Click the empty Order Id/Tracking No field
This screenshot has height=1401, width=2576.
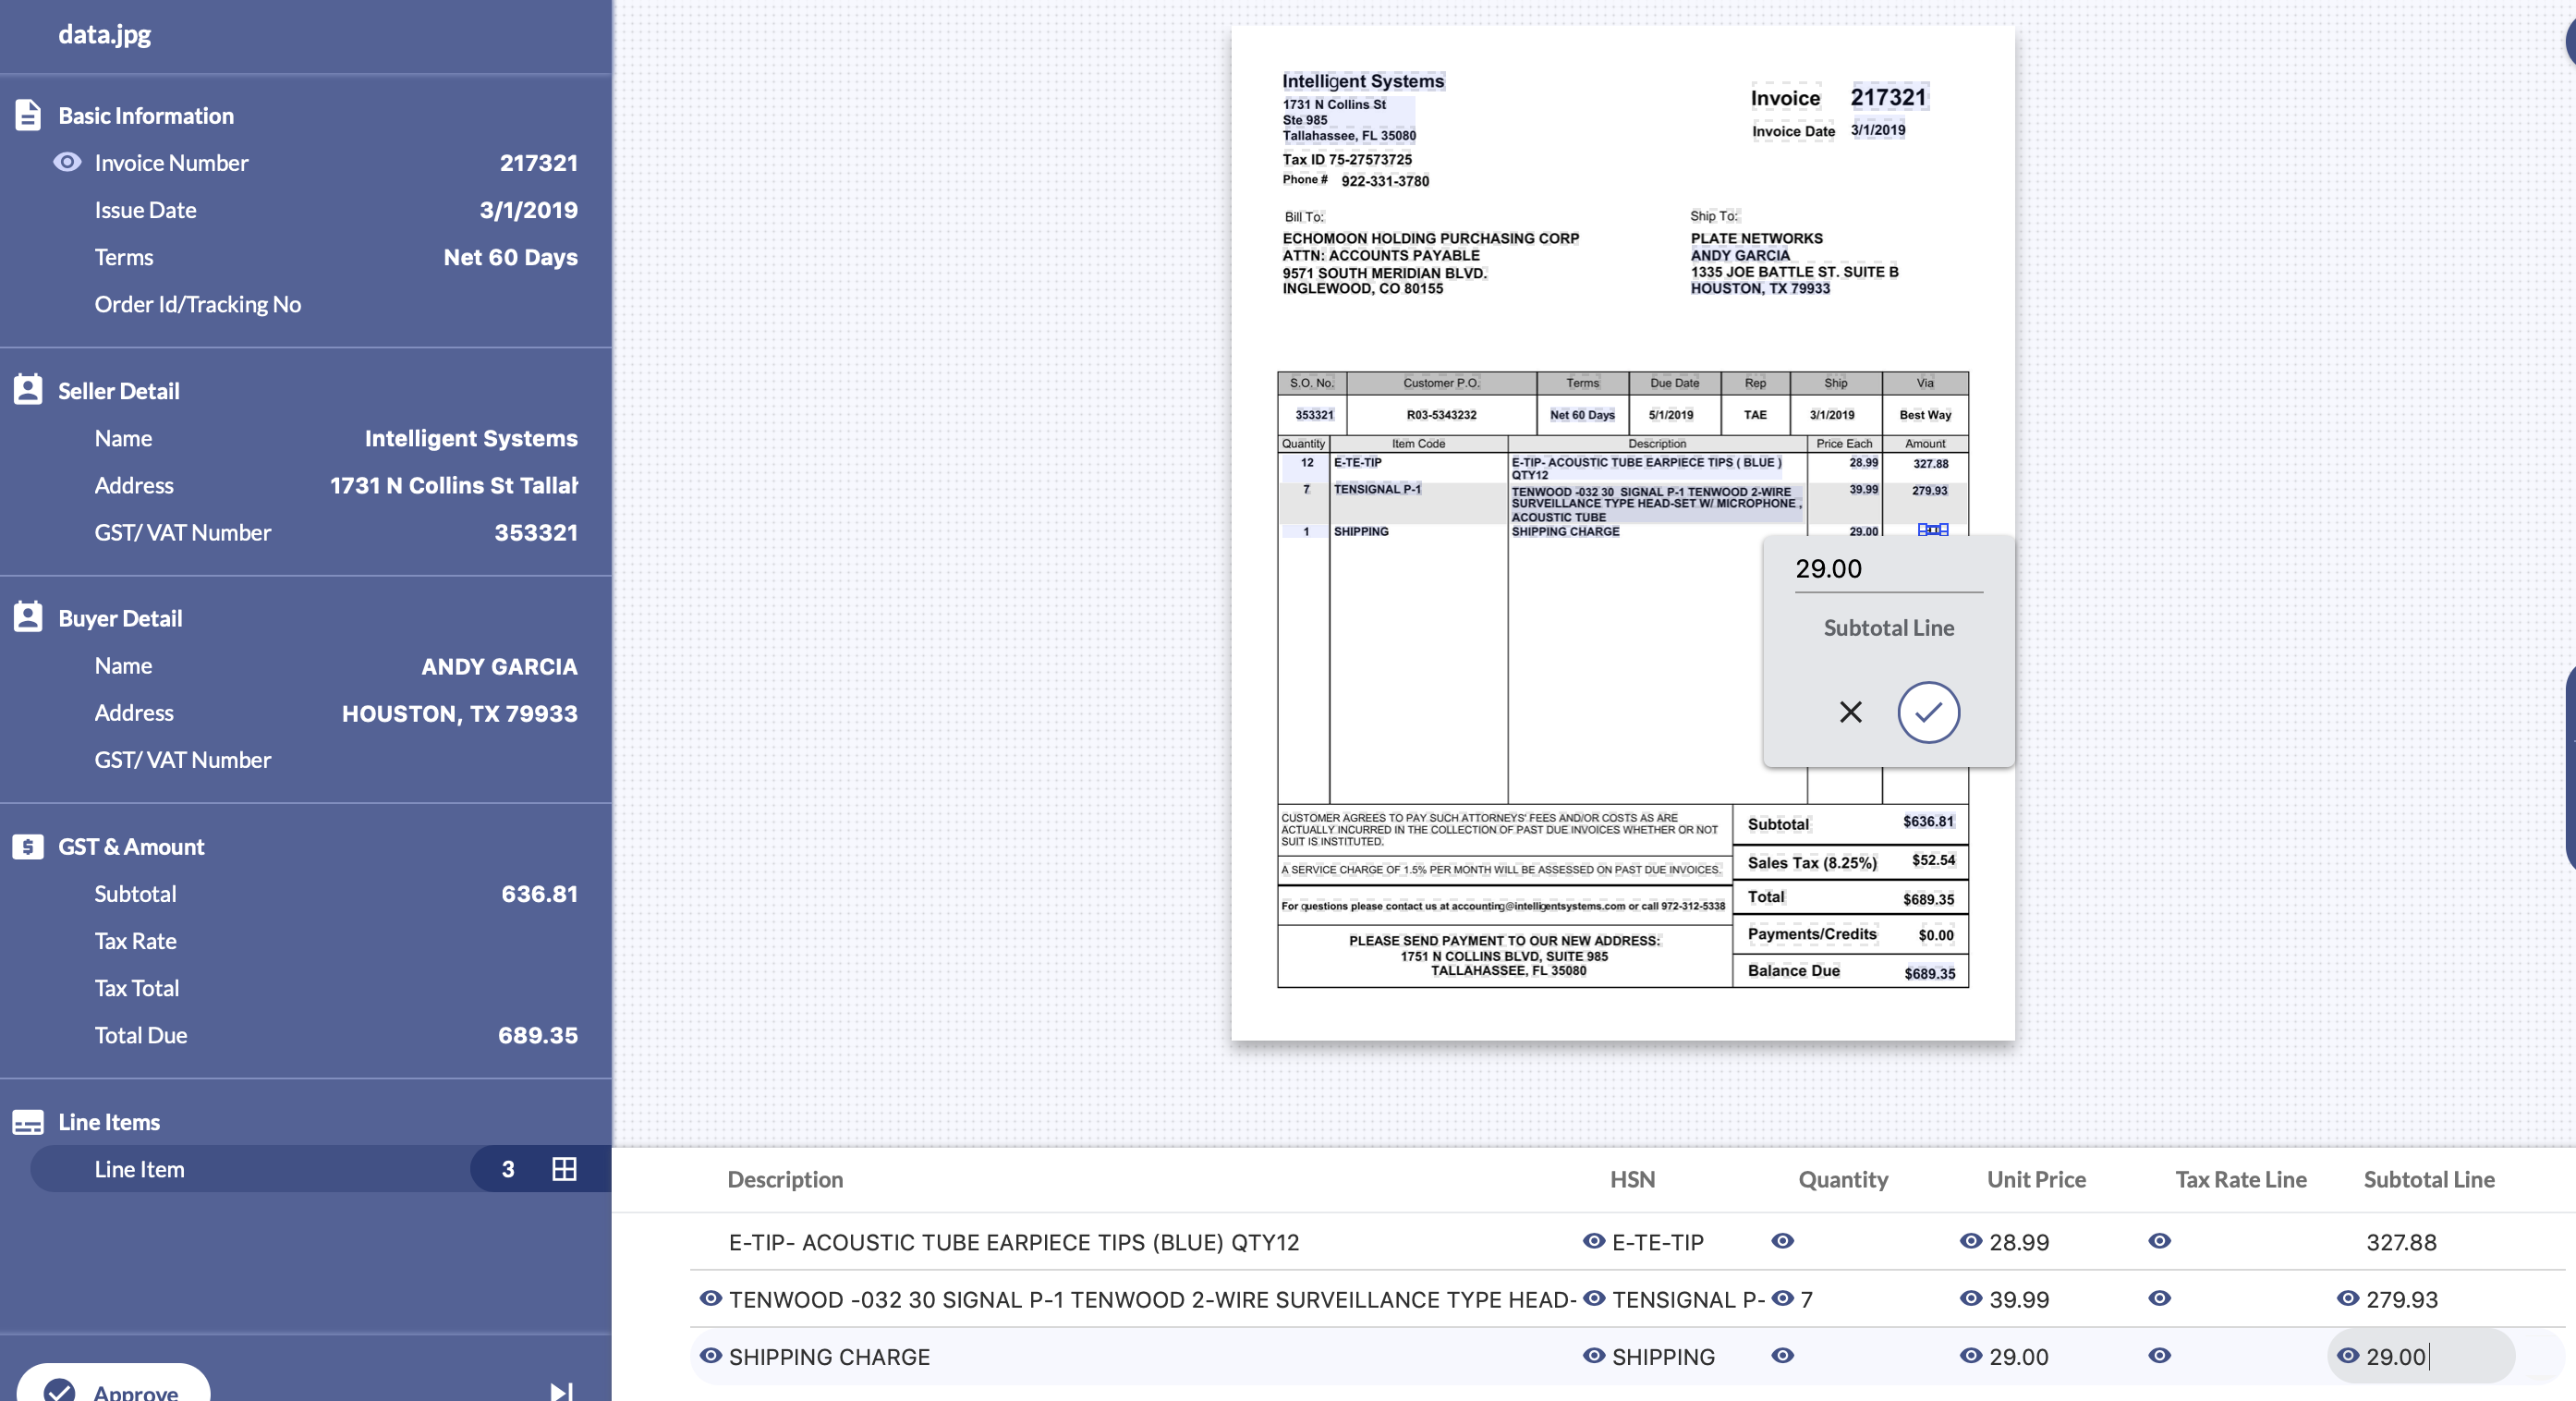[336, 304]
